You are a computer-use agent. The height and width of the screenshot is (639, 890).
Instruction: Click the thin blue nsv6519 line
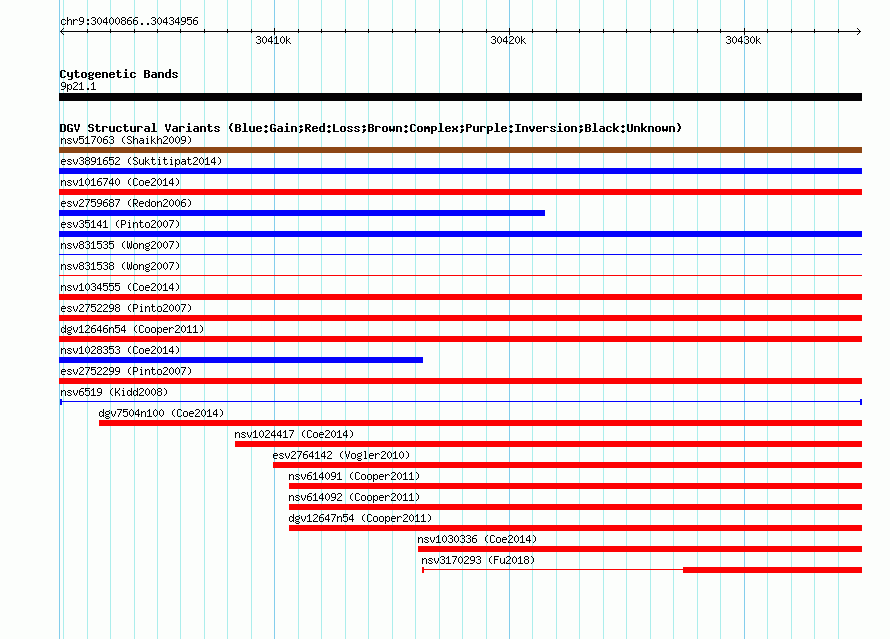click(460, 402)
